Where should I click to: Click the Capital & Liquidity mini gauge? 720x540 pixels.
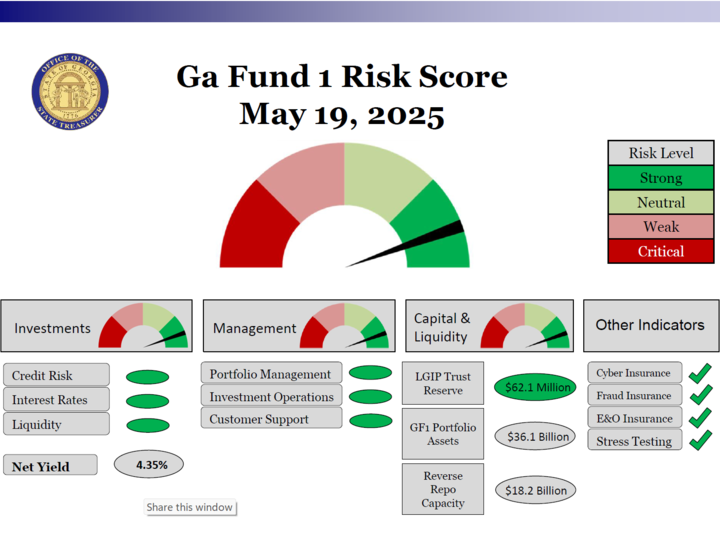click(525, 325)
